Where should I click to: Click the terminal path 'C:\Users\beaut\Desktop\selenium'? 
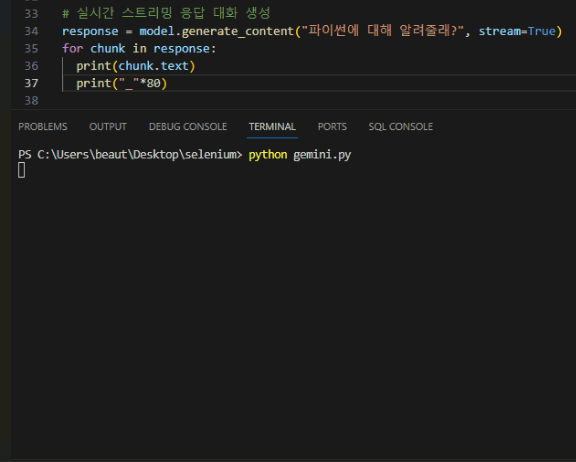click(137, 155)
